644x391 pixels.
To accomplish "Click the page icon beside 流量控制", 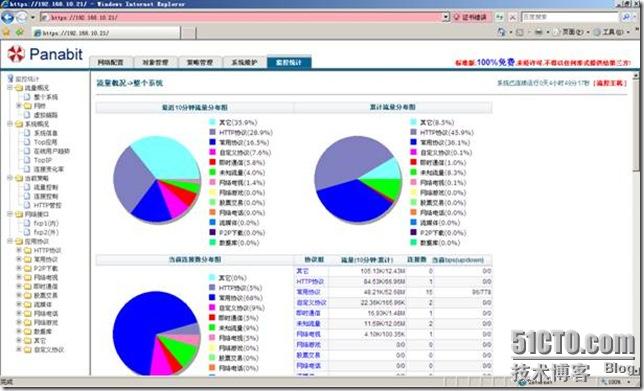I will pyautogui.click(x=27, y=187).
